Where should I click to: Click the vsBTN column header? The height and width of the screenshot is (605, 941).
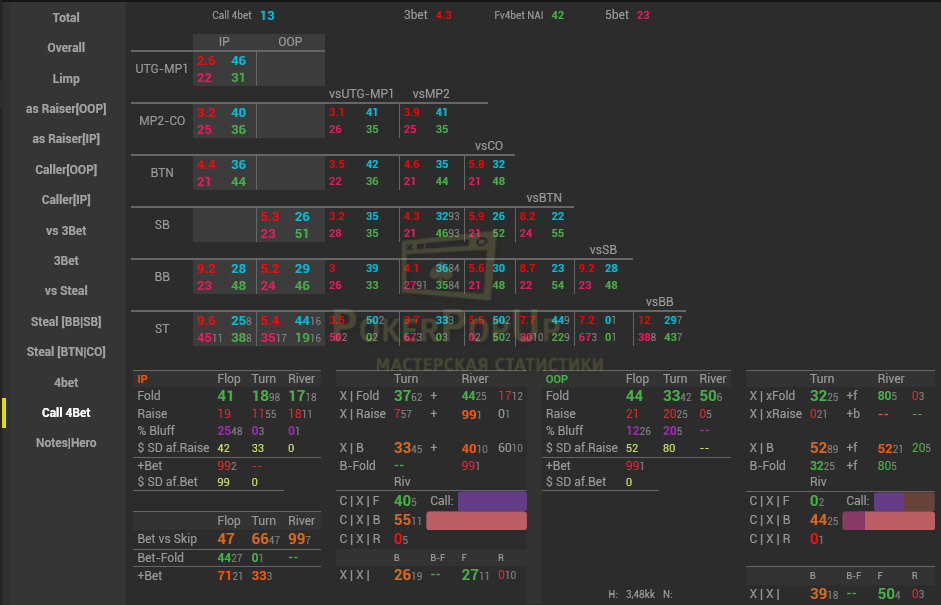coord(542,198)
